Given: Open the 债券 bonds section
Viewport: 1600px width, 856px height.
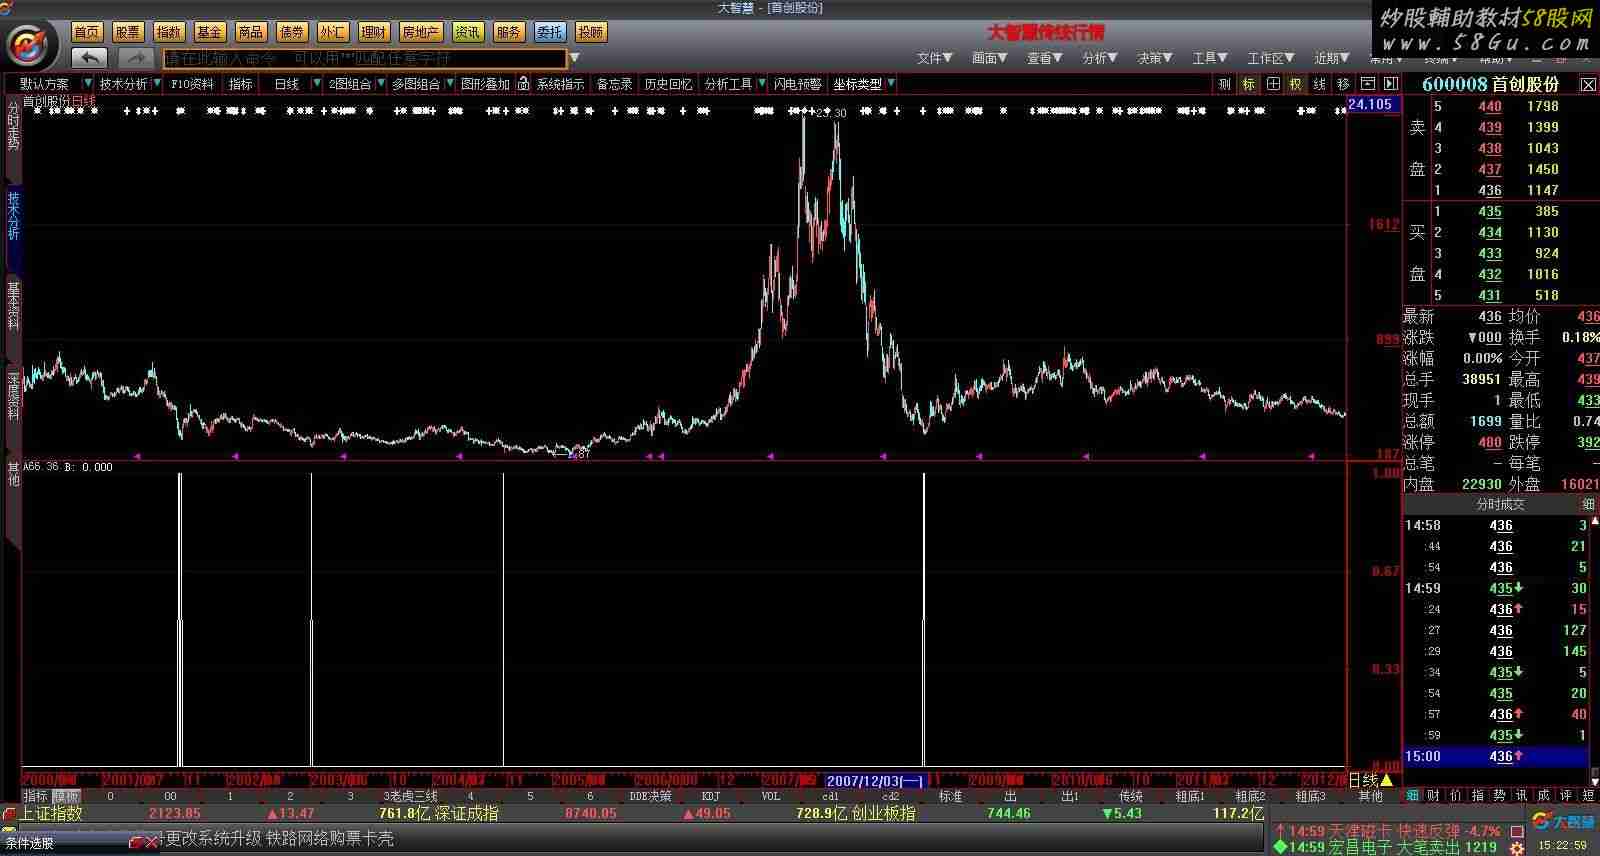Looking at the screenshot, I should tap(292, 32).
